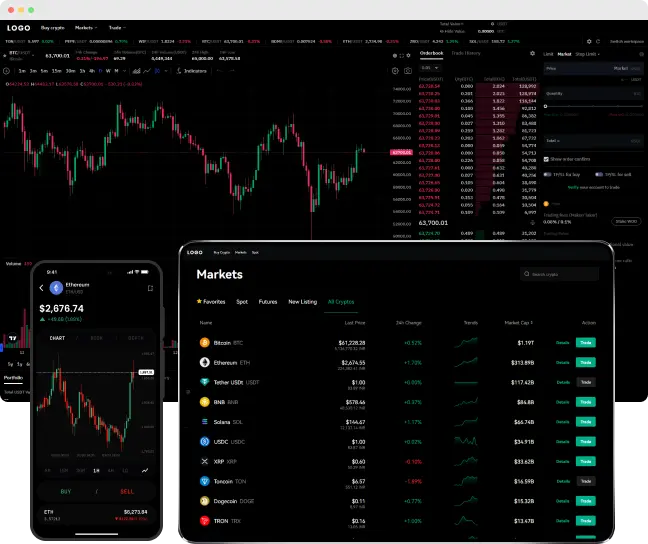Image resolution: width=648 pixels, height=544 pixels.
Task: Open chart settings gear beside camera icon
Action: point(395,71)
